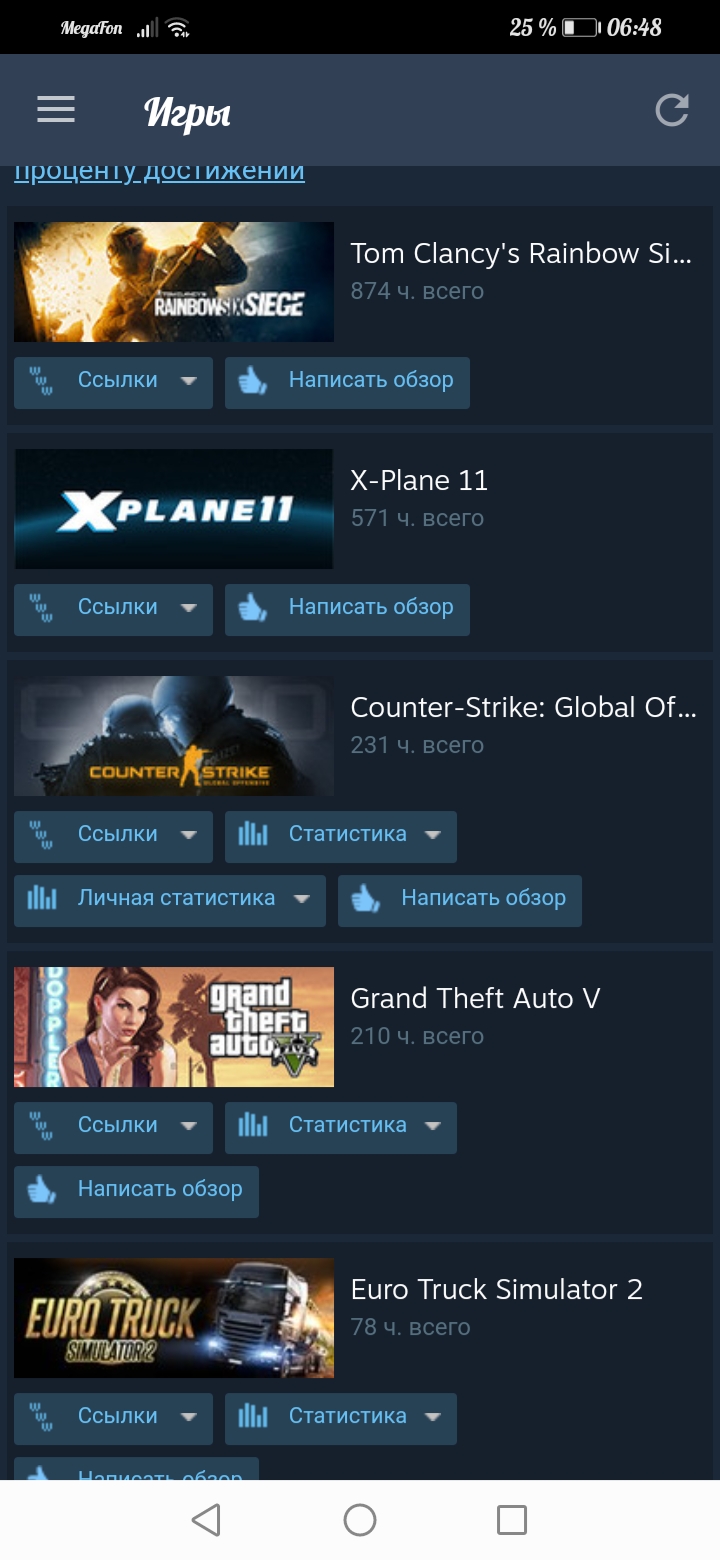Tap bar chart icon on Личная статистика

tap(42, 898)
